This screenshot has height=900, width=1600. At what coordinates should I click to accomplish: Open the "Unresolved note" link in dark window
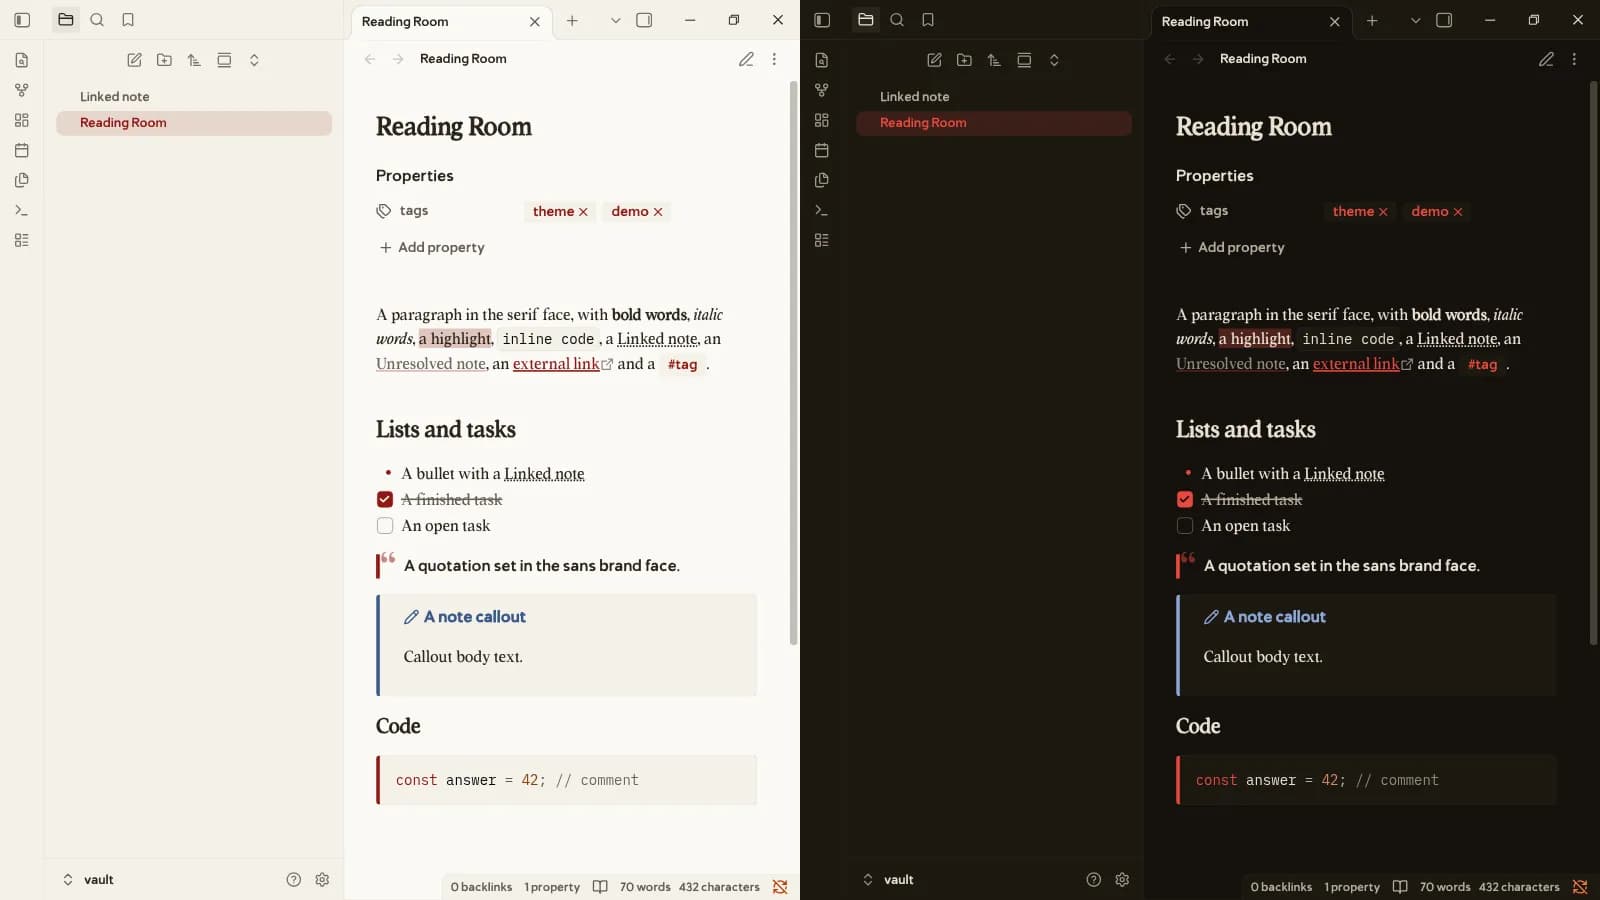coord(1231,364)
